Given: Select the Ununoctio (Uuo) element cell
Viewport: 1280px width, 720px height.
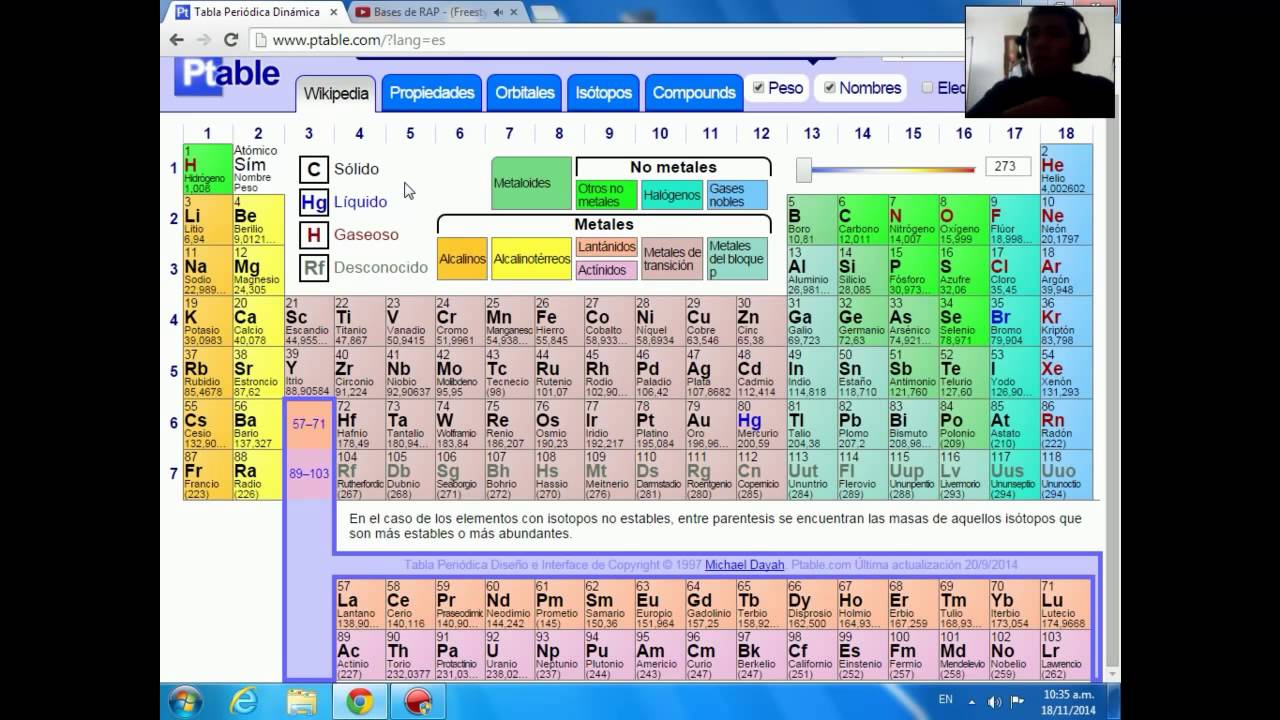Looking at the screenshot, I should point(1065,474).
